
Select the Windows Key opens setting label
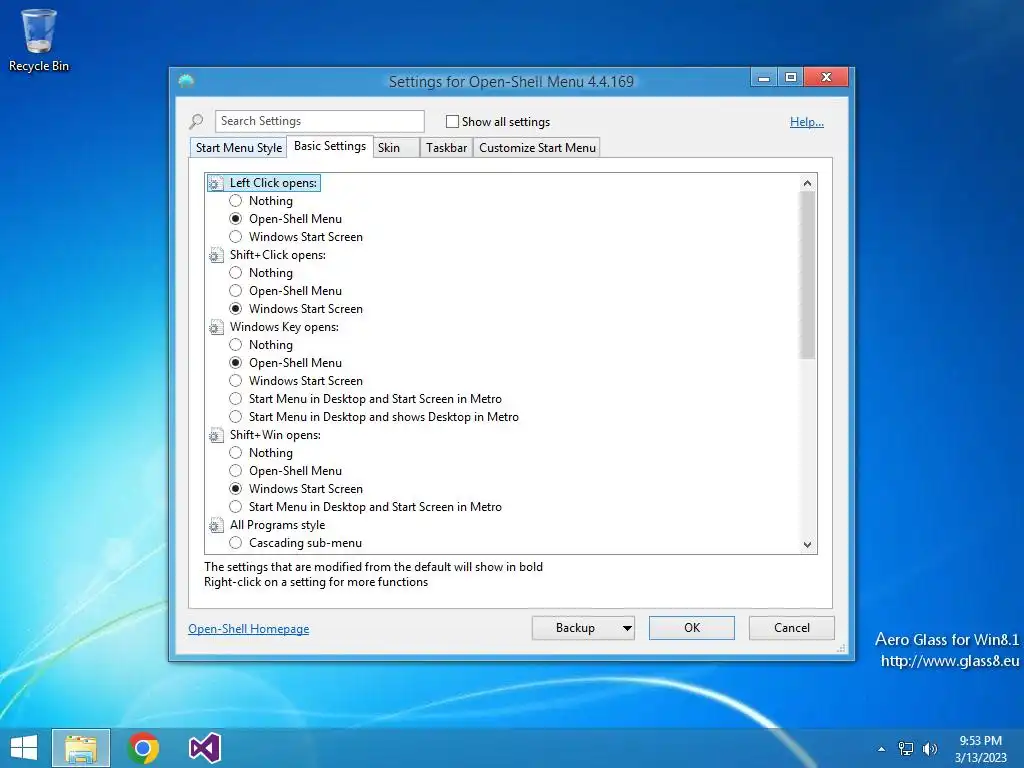[284, 327]
